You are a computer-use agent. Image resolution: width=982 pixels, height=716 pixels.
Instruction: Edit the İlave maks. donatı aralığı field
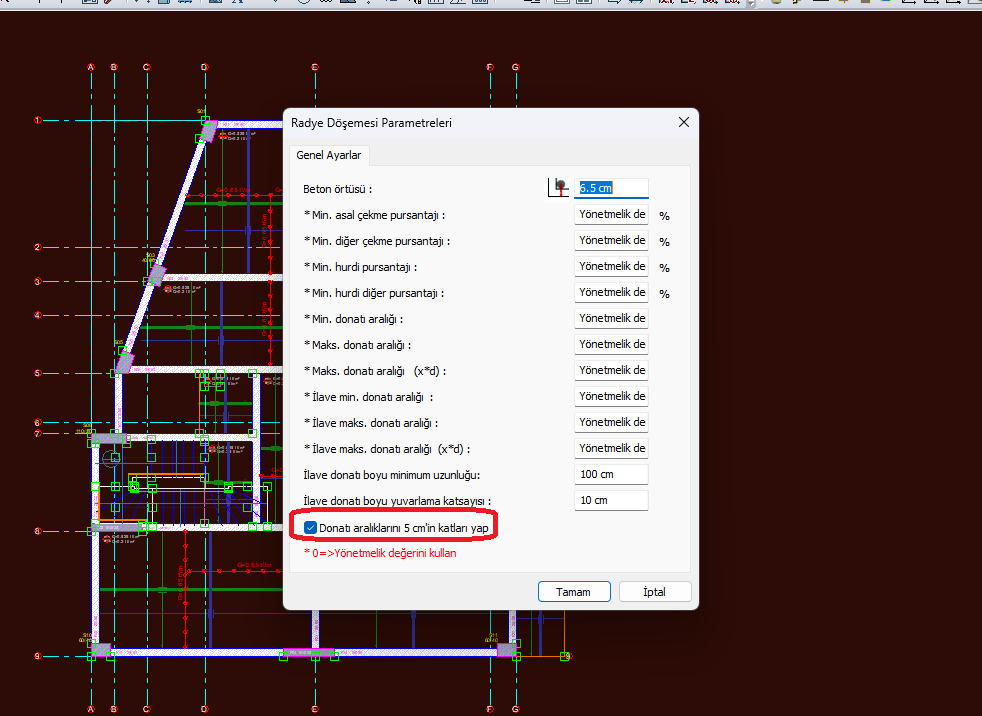coord(611,422)
